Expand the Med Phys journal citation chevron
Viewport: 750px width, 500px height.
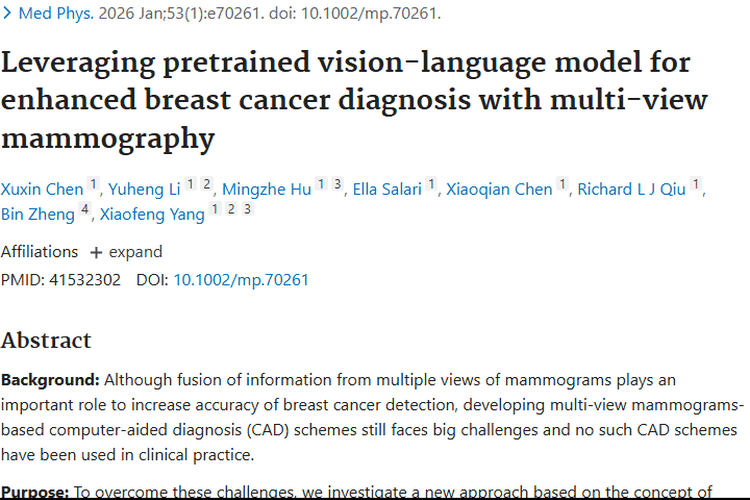6,14
